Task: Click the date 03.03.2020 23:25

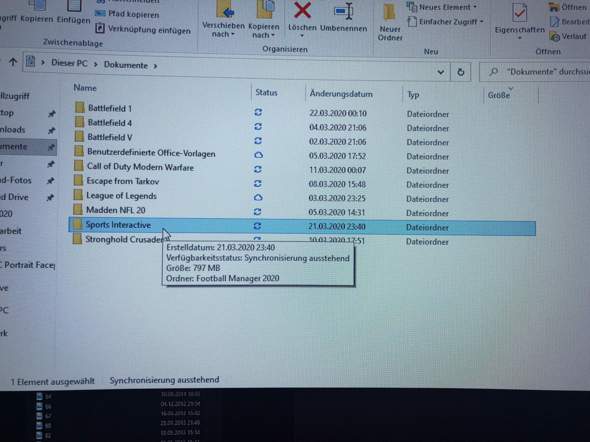Action: pos(337,198)
